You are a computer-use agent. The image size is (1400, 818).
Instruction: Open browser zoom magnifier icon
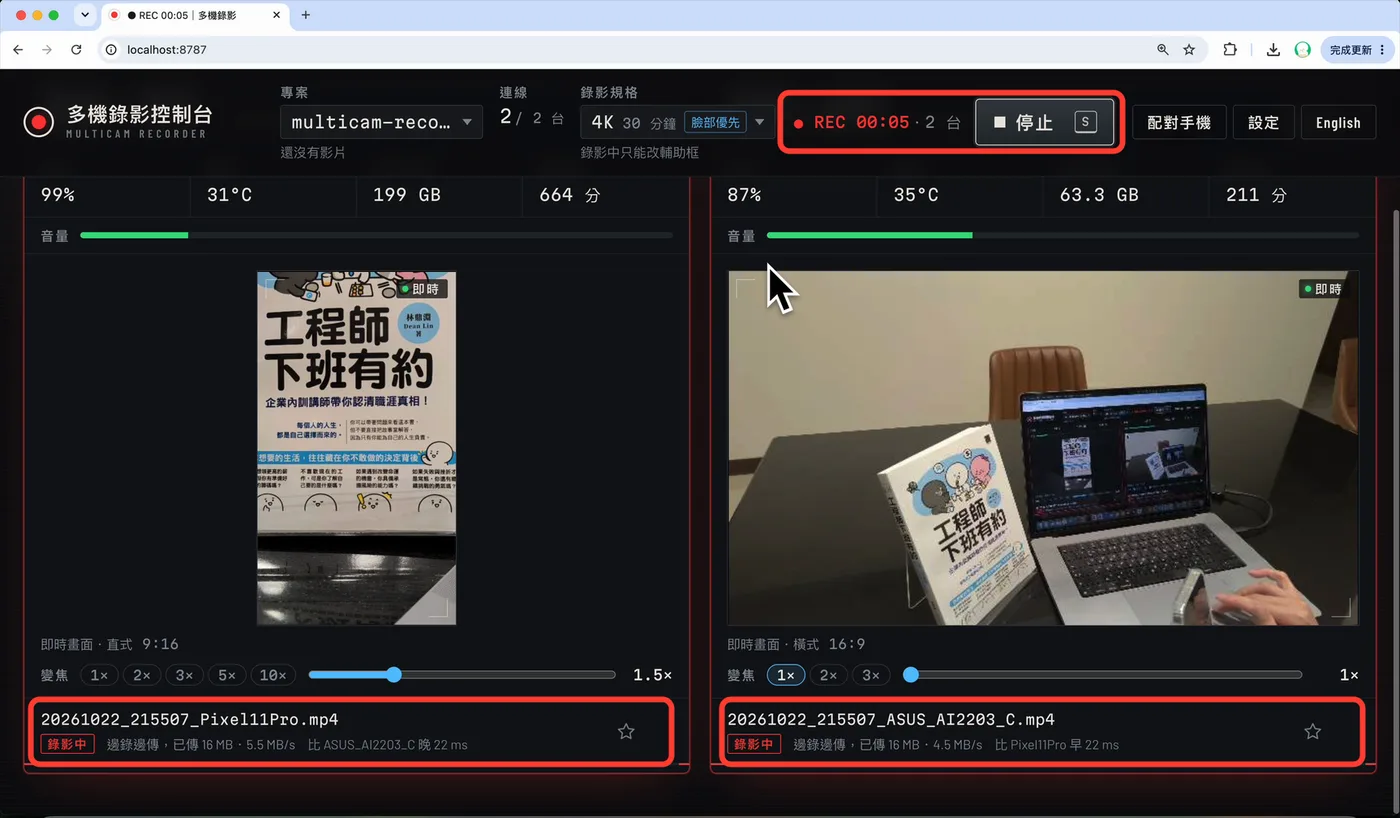pyautogui.click(x=1162, y=49)
